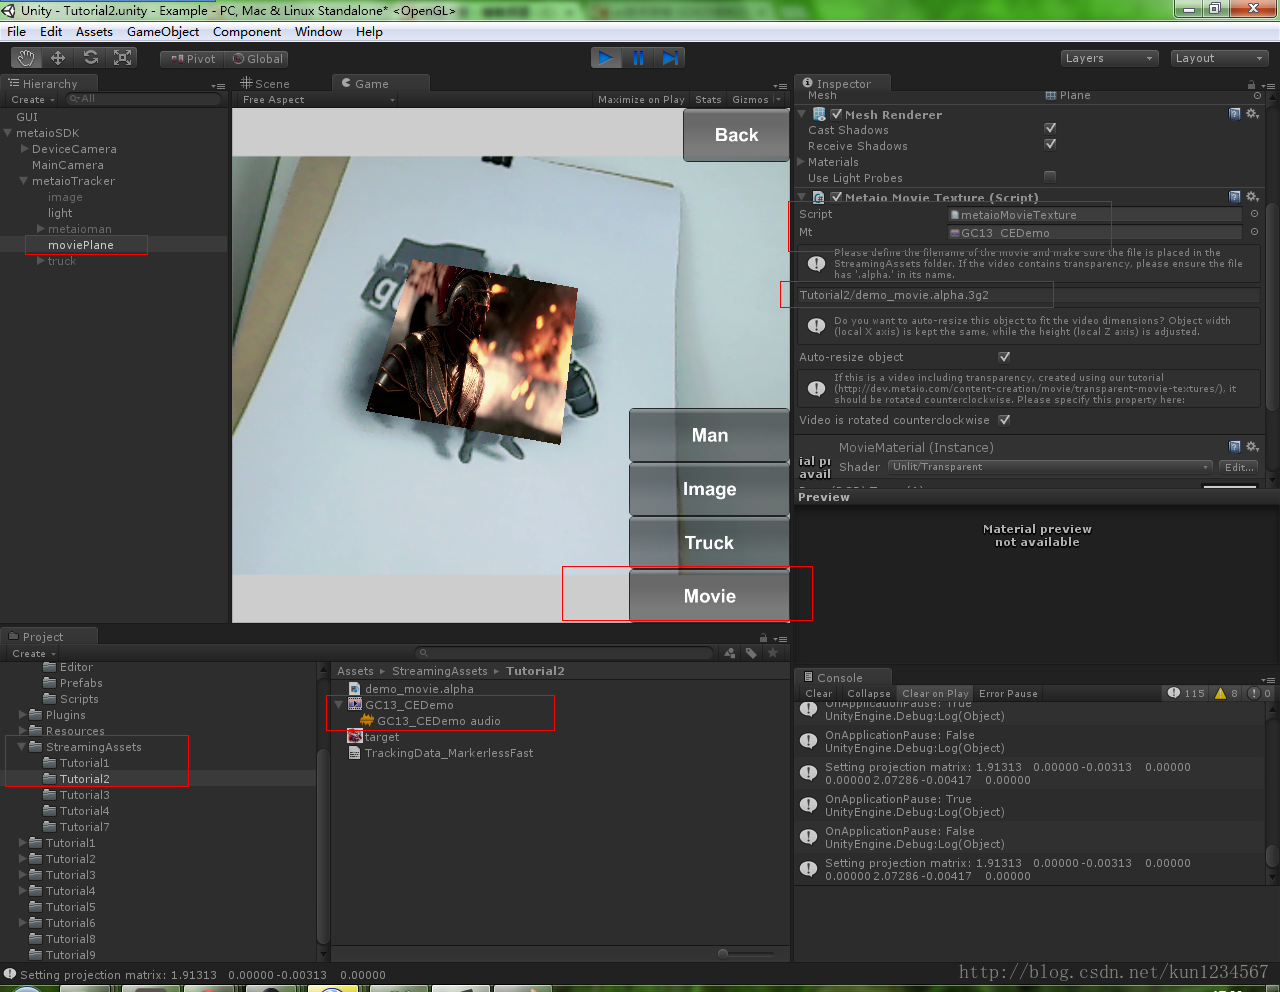Screen dimensions: 1280x992
Task: Collapse GC13_CEDemo asset arrow
Action: click(x=339, y=705)
